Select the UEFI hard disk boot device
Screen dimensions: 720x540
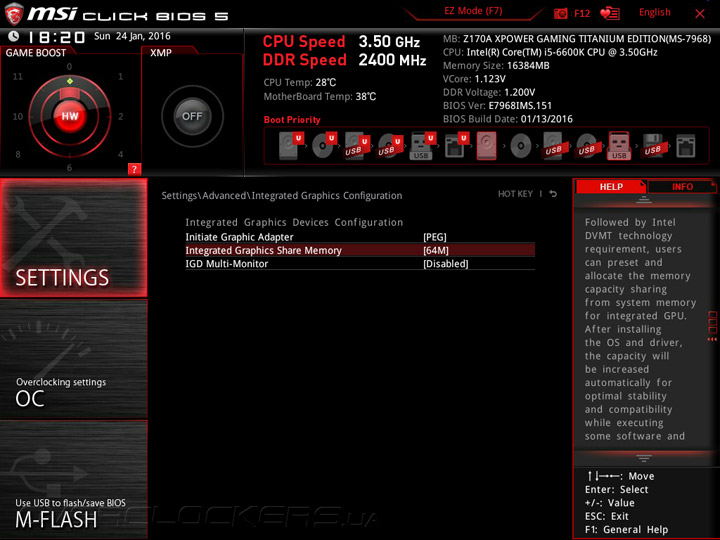[291, 146]
